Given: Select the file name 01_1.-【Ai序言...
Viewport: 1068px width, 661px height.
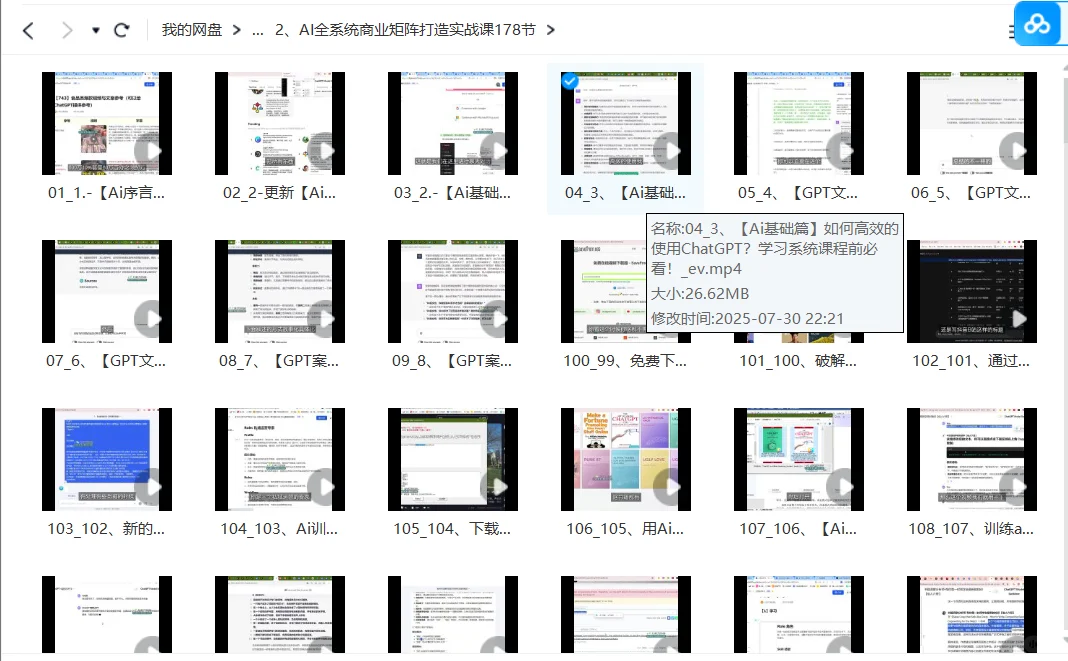Looking at the screenshot, I should point(107,193).
